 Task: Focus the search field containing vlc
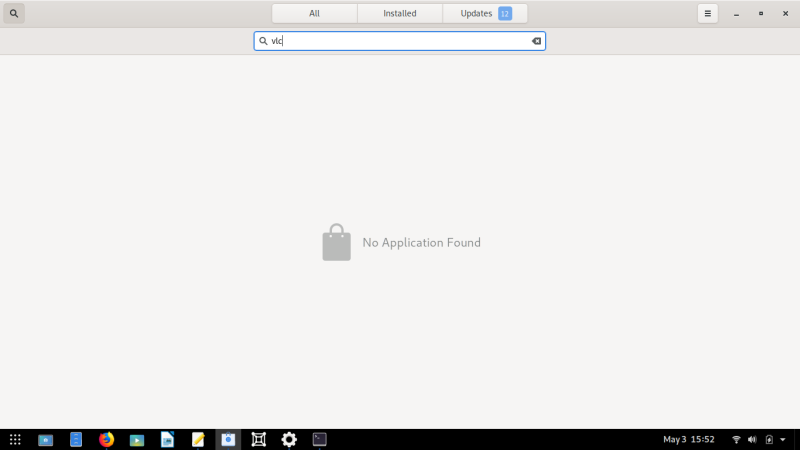[x=399, y=41]
